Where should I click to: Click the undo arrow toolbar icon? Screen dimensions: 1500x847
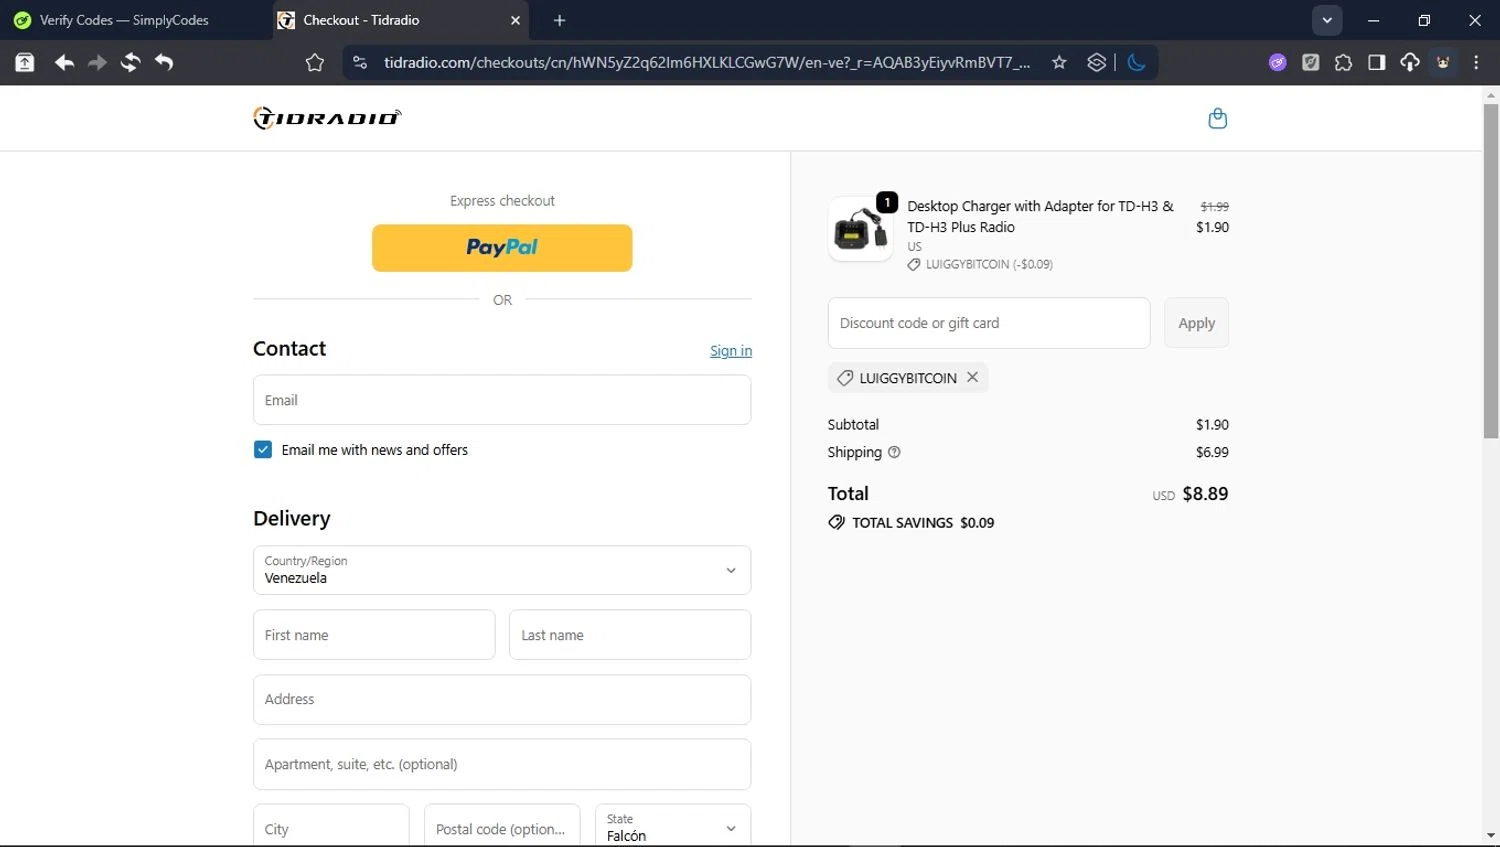(x=164, y=63)
